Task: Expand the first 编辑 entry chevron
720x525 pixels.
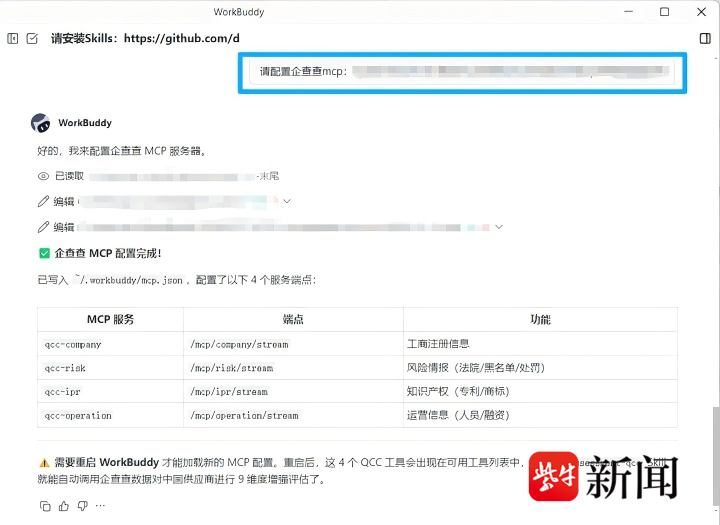Action: coord(287,201)
